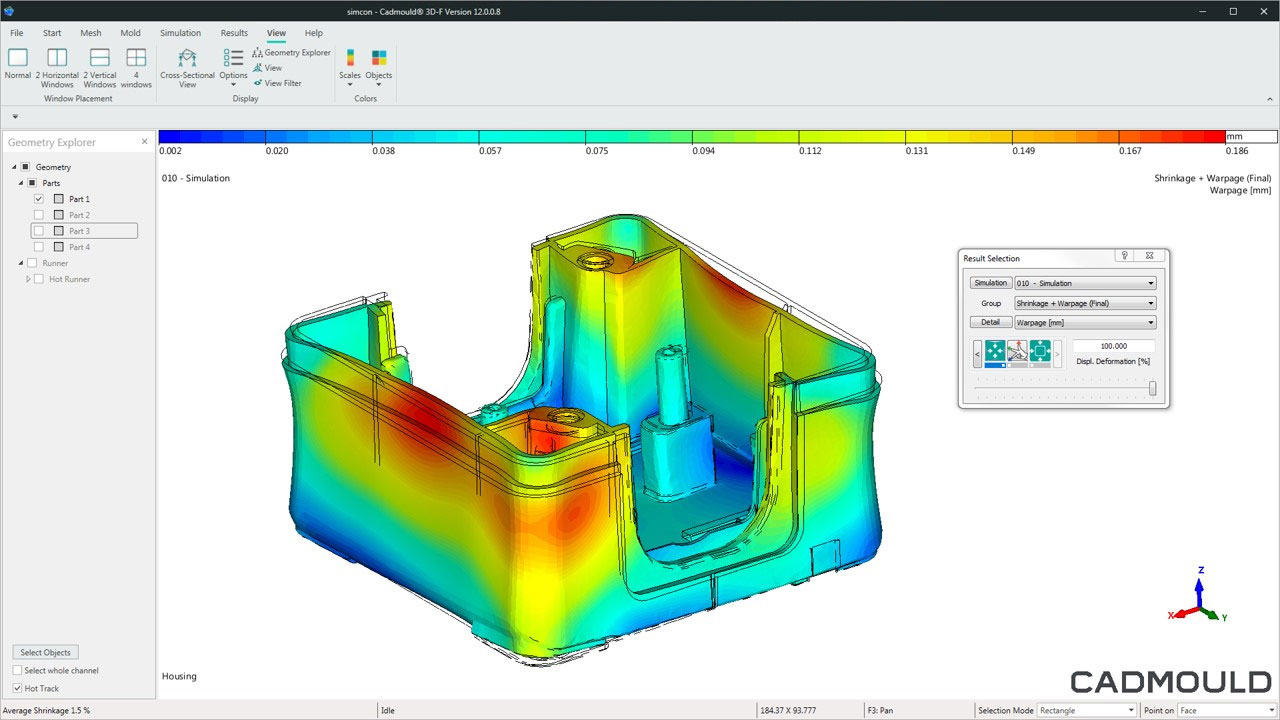This screenshot has height=720, width=1280.
Task: Expand the Warpage [mm] detail dropdown
Action: pos(1085,322)
